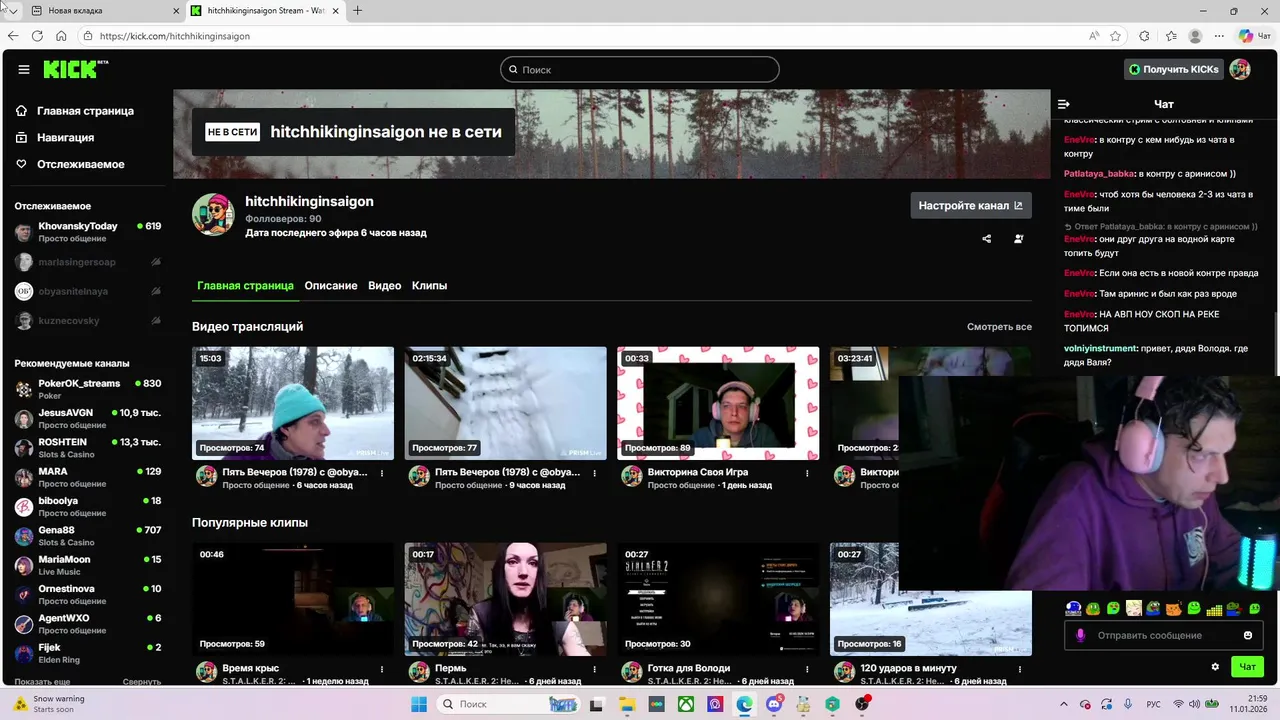The image size is (1280, 720).
Task: Switch to Видео tab
Action: pyautogui.click(x=385, y=286)
